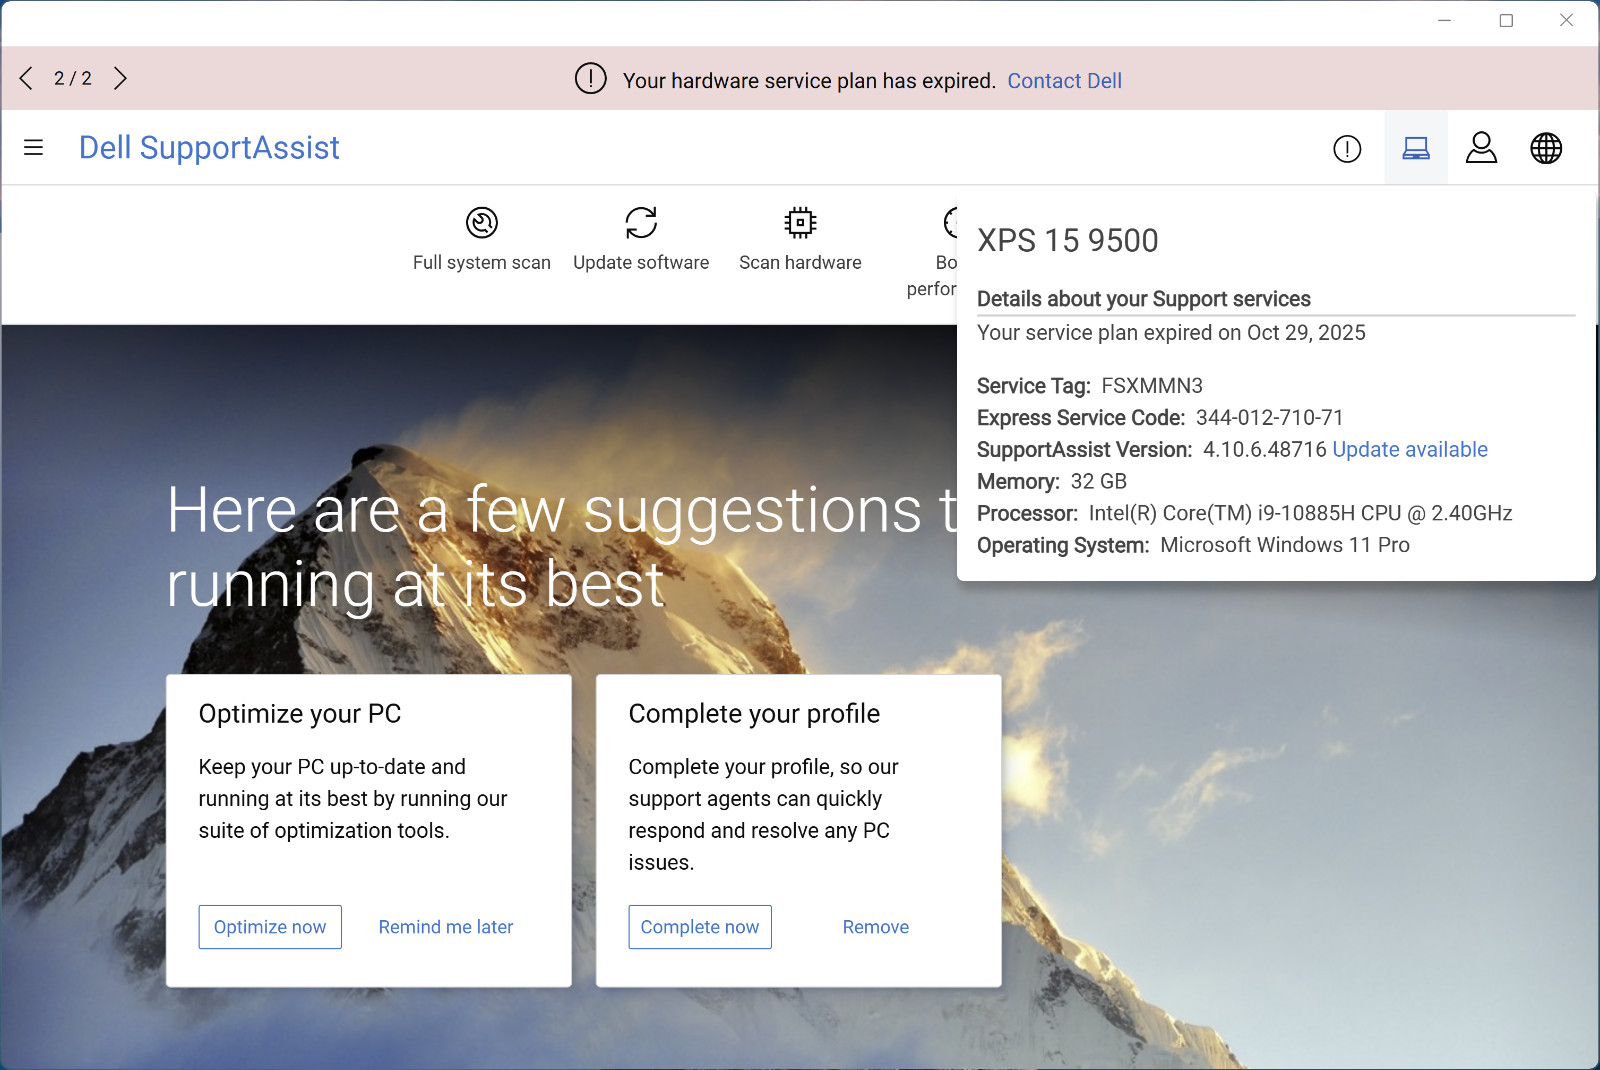
Task: Close the SupportAssist window
Action: pyautogui.click(x=1567, y=21)
